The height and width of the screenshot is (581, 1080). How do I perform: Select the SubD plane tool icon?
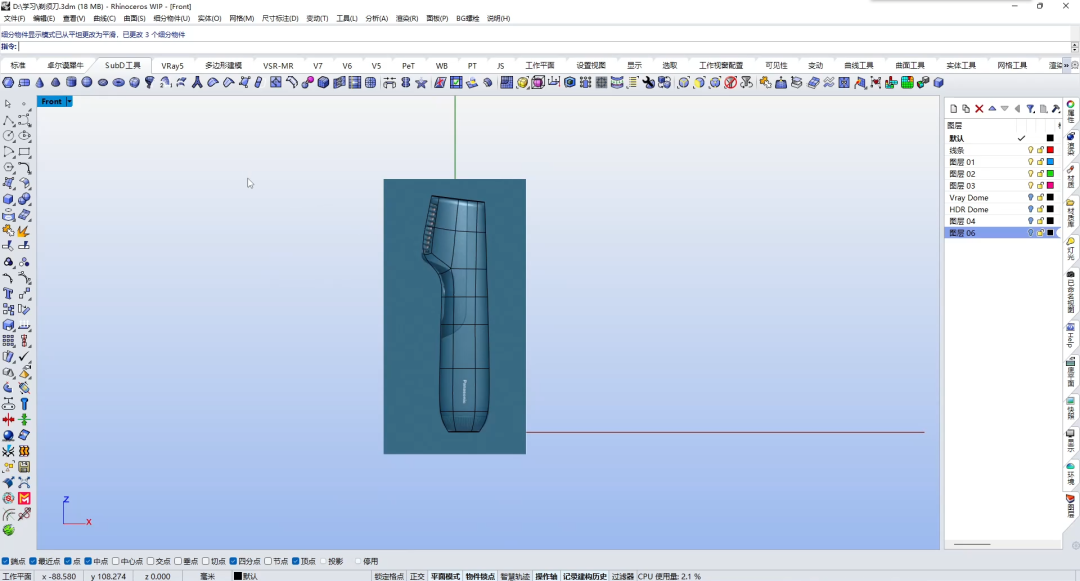coord(24,83)
